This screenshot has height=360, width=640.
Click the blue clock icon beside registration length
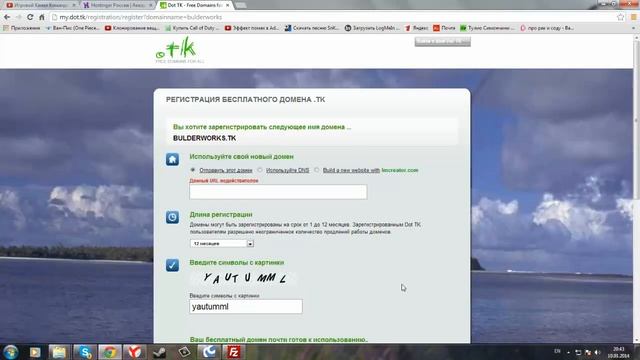pyautogui.click(x=172, y=217)
